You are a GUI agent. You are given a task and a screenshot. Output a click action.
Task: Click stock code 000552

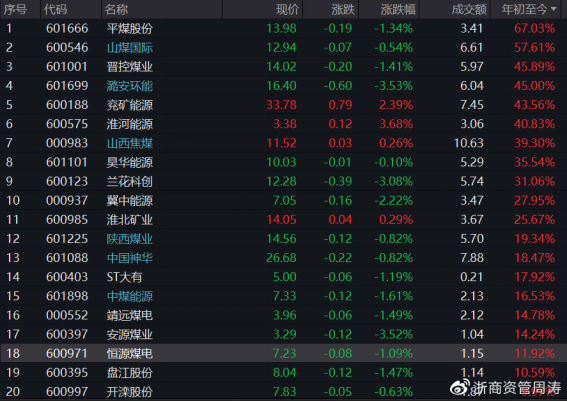coord(67,316)
